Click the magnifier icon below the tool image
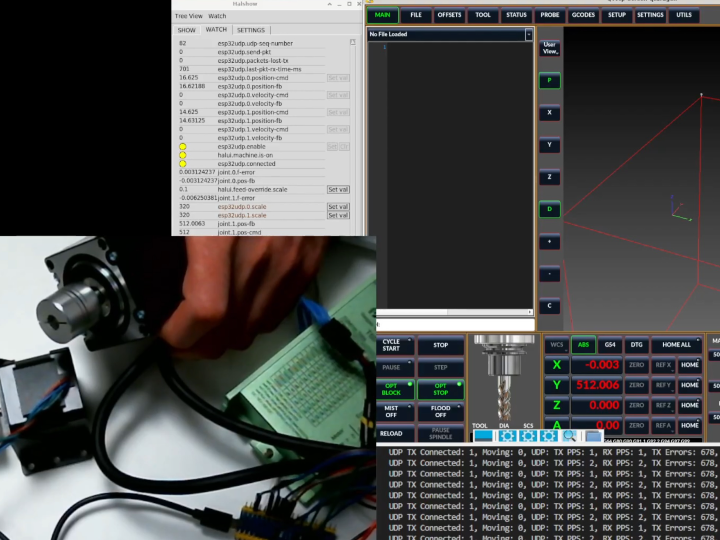This screenshot has width=720, height=540. pyautogui.click(x=569, y=435)
